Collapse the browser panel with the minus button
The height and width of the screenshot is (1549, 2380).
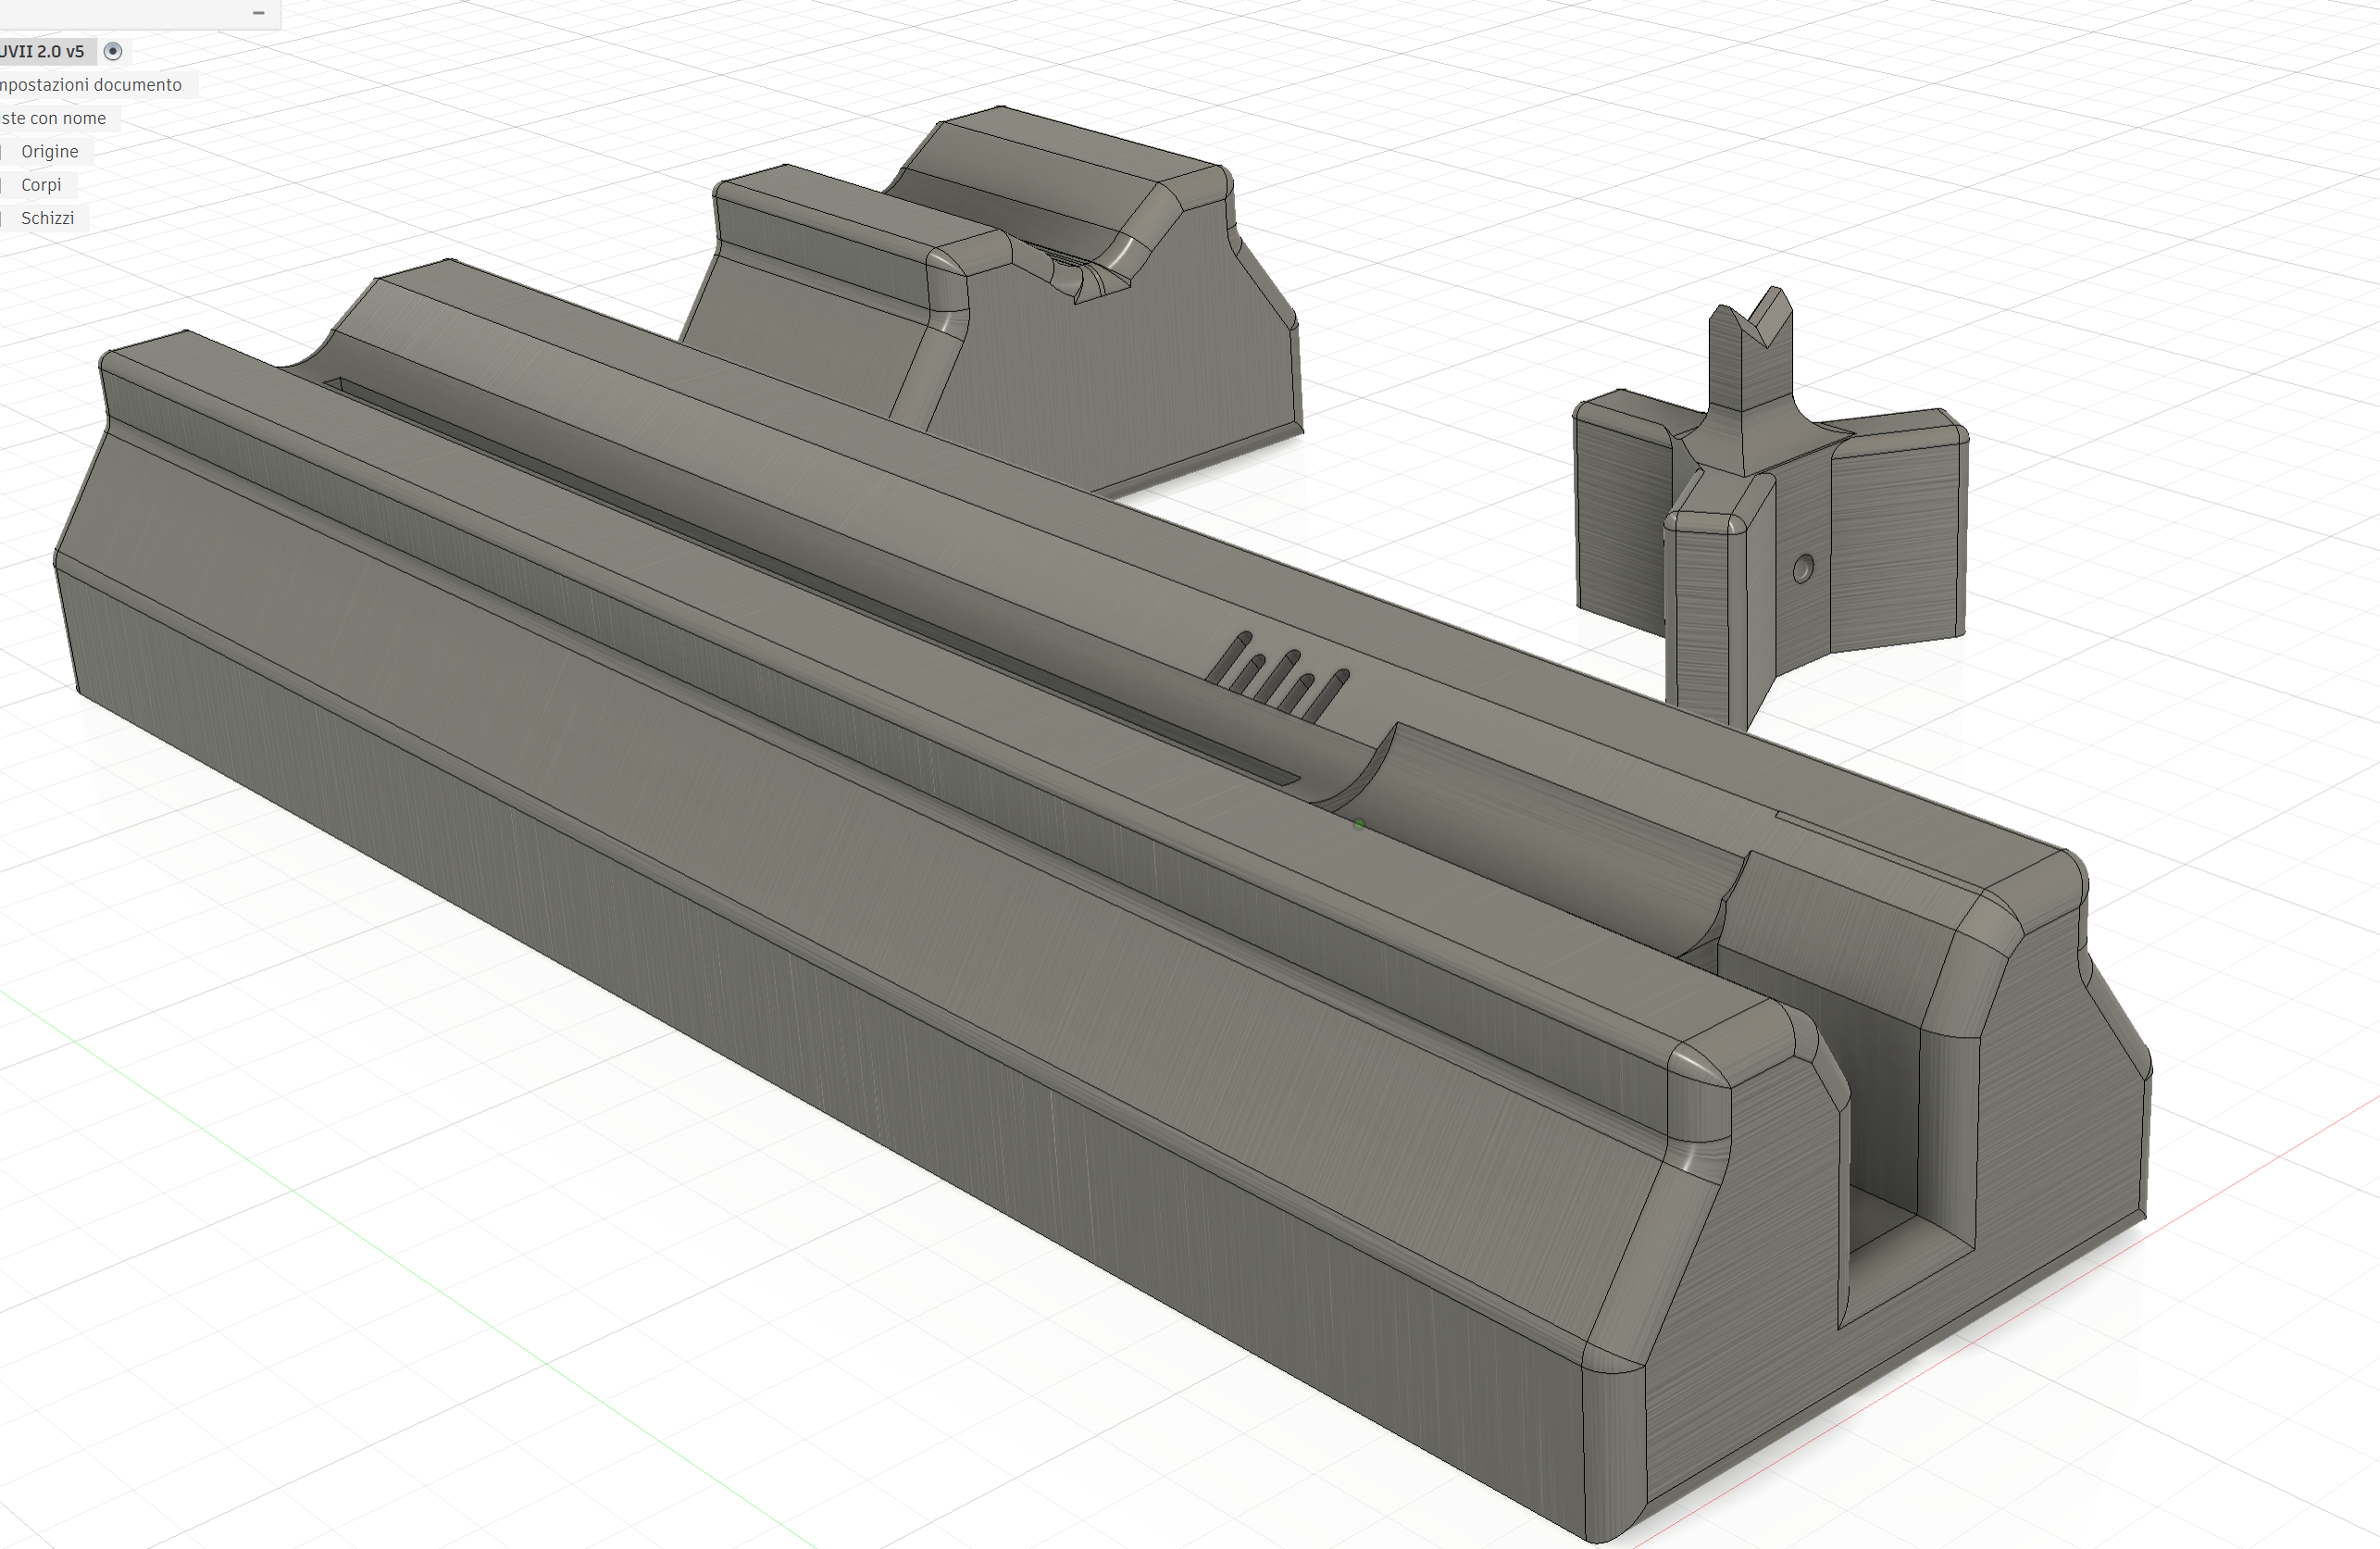[x=258, y=13]
